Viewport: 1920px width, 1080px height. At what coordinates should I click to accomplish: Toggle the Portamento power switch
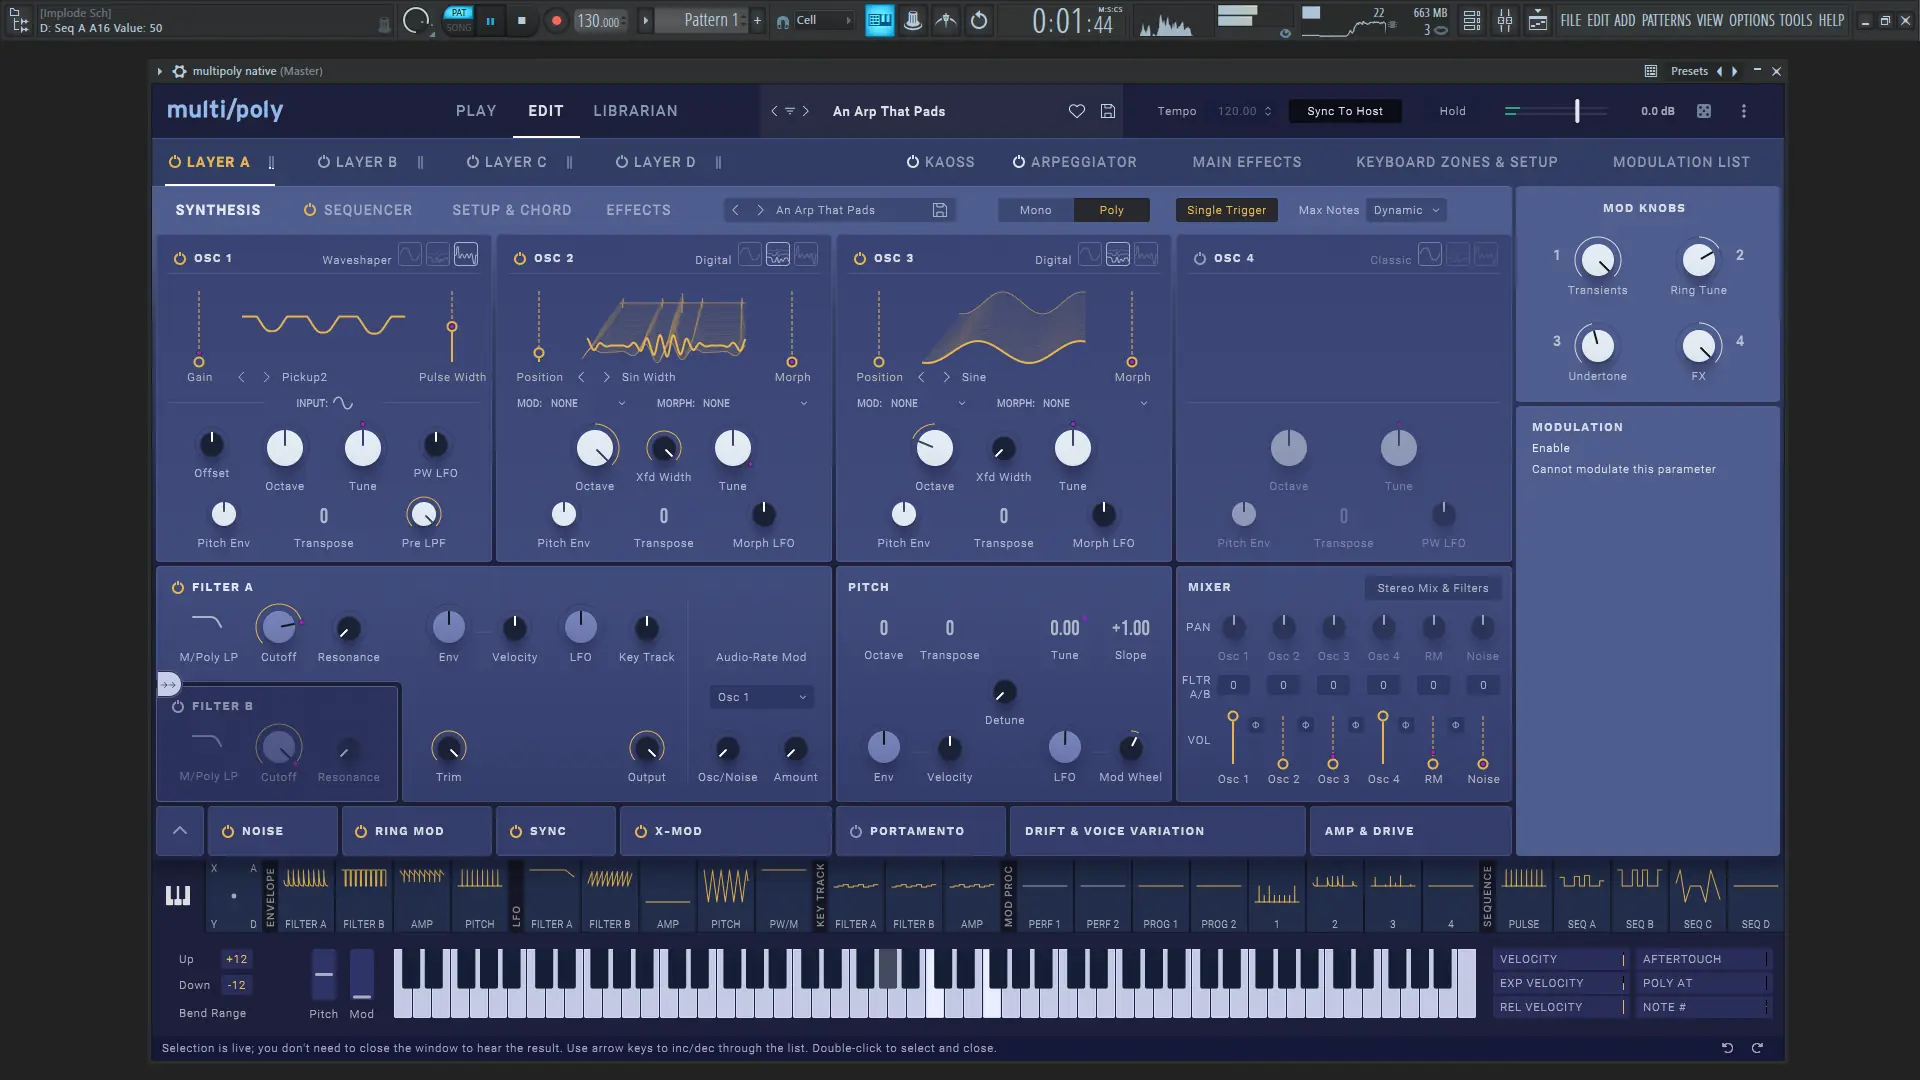[856, 831]
